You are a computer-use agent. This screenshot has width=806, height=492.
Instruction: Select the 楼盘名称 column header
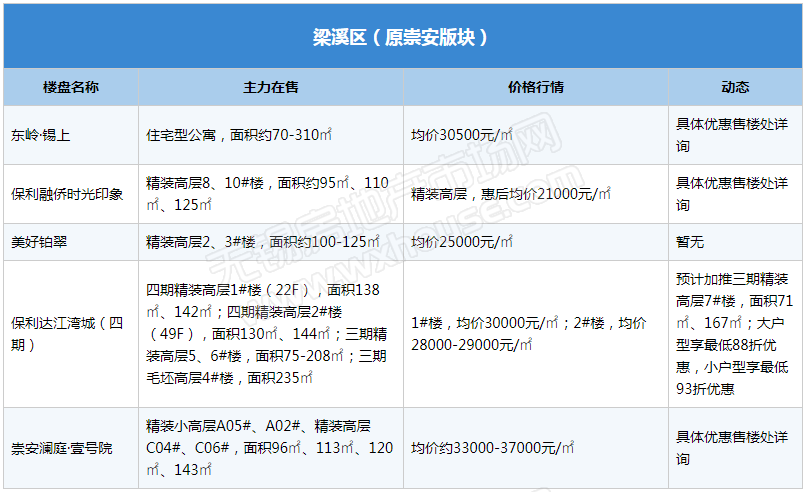click(71, 87)
